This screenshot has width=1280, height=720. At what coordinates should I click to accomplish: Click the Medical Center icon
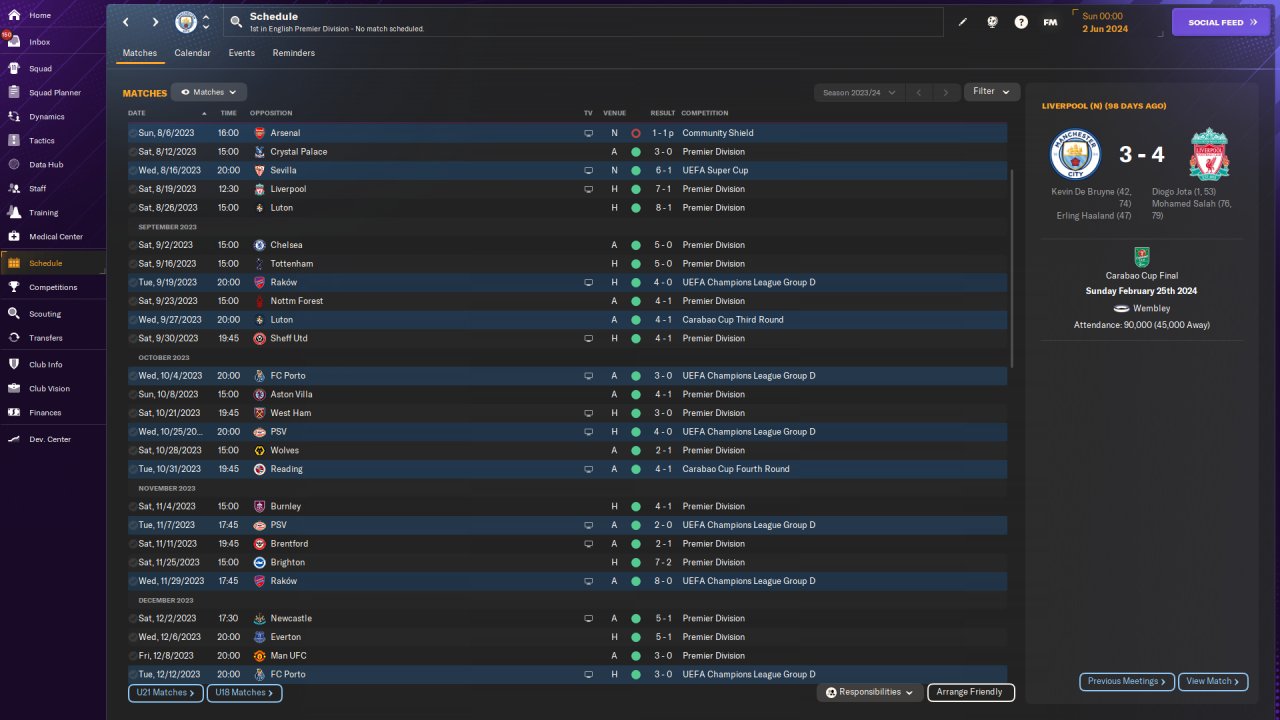coord(14,237)
